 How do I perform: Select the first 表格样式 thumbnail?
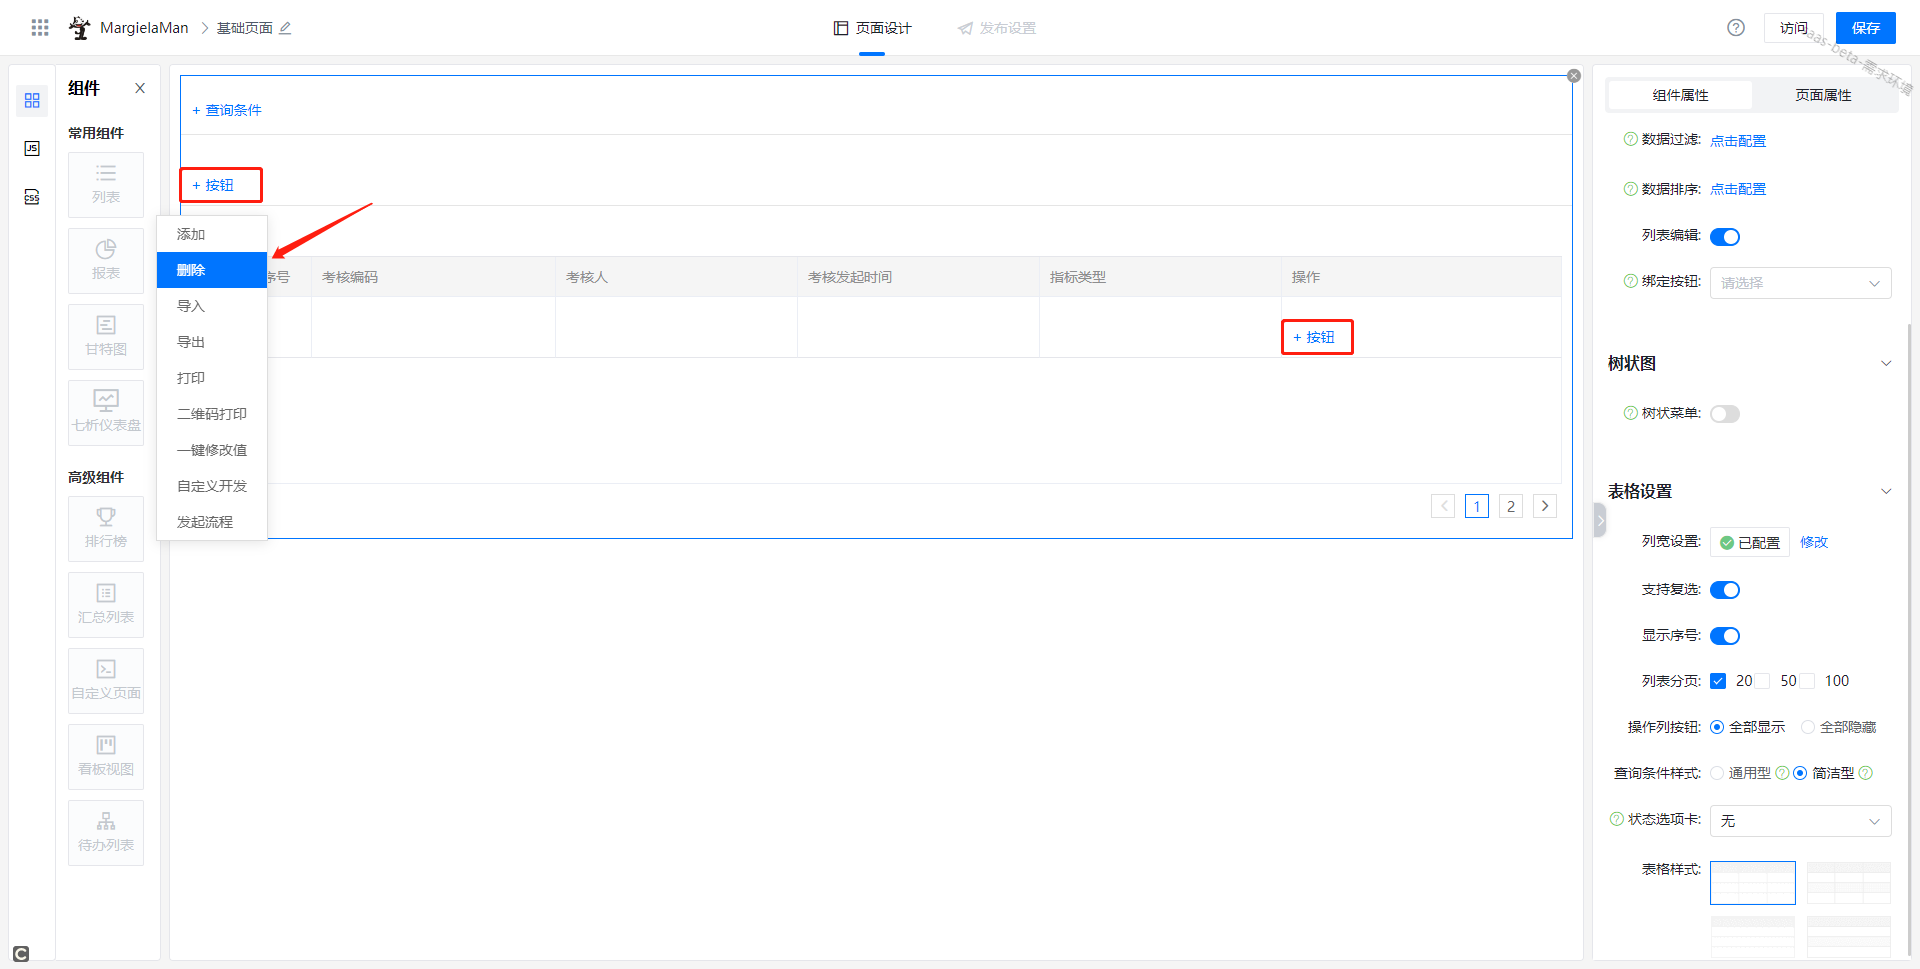tap(1753, 883)
